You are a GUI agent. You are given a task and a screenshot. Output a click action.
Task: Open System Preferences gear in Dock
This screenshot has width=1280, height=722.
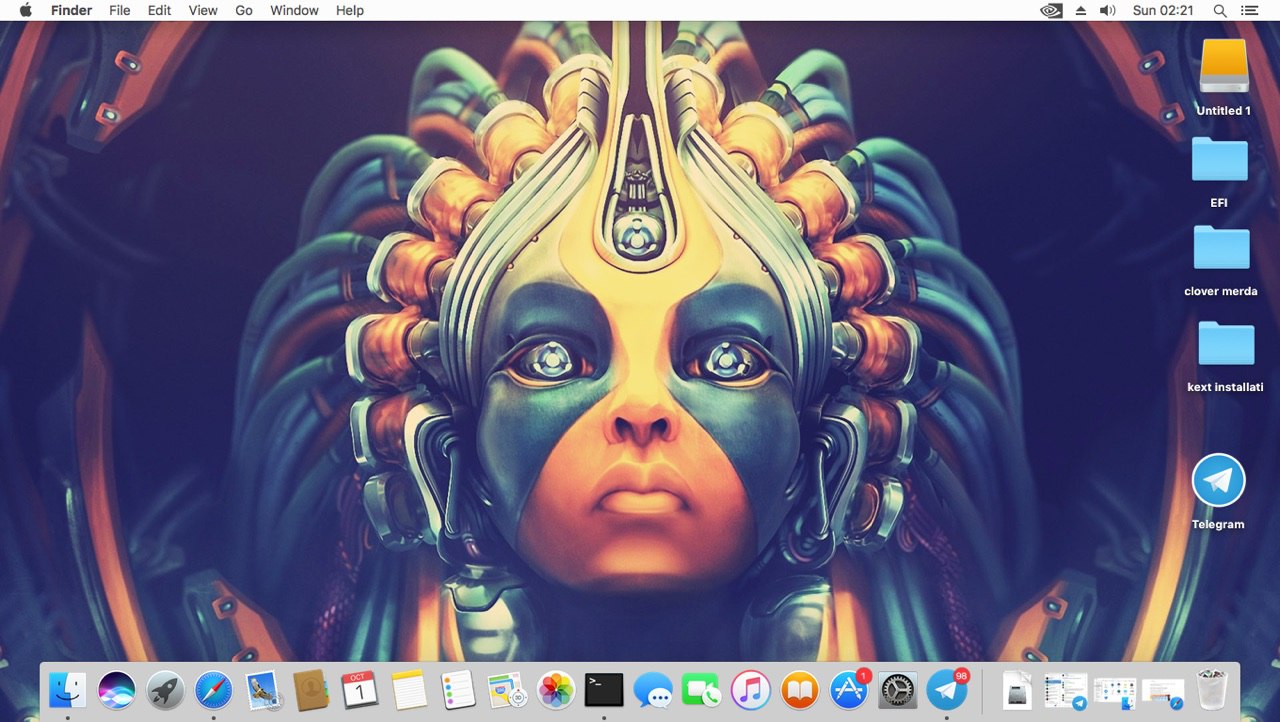coord(898,689)
